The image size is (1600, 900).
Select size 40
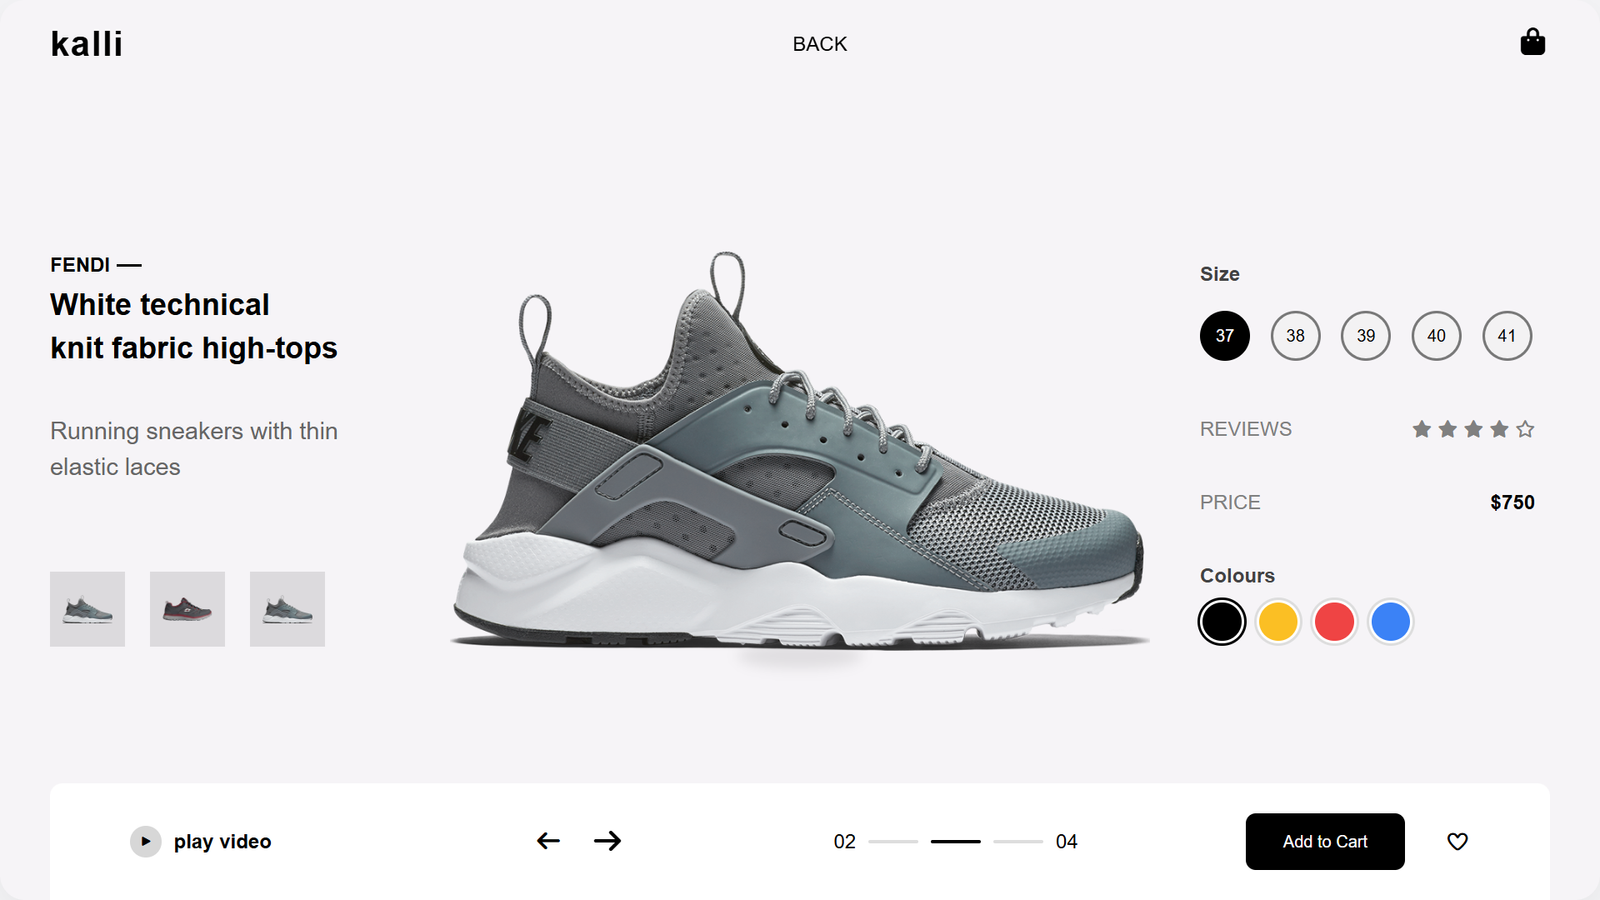point(1436,336)
